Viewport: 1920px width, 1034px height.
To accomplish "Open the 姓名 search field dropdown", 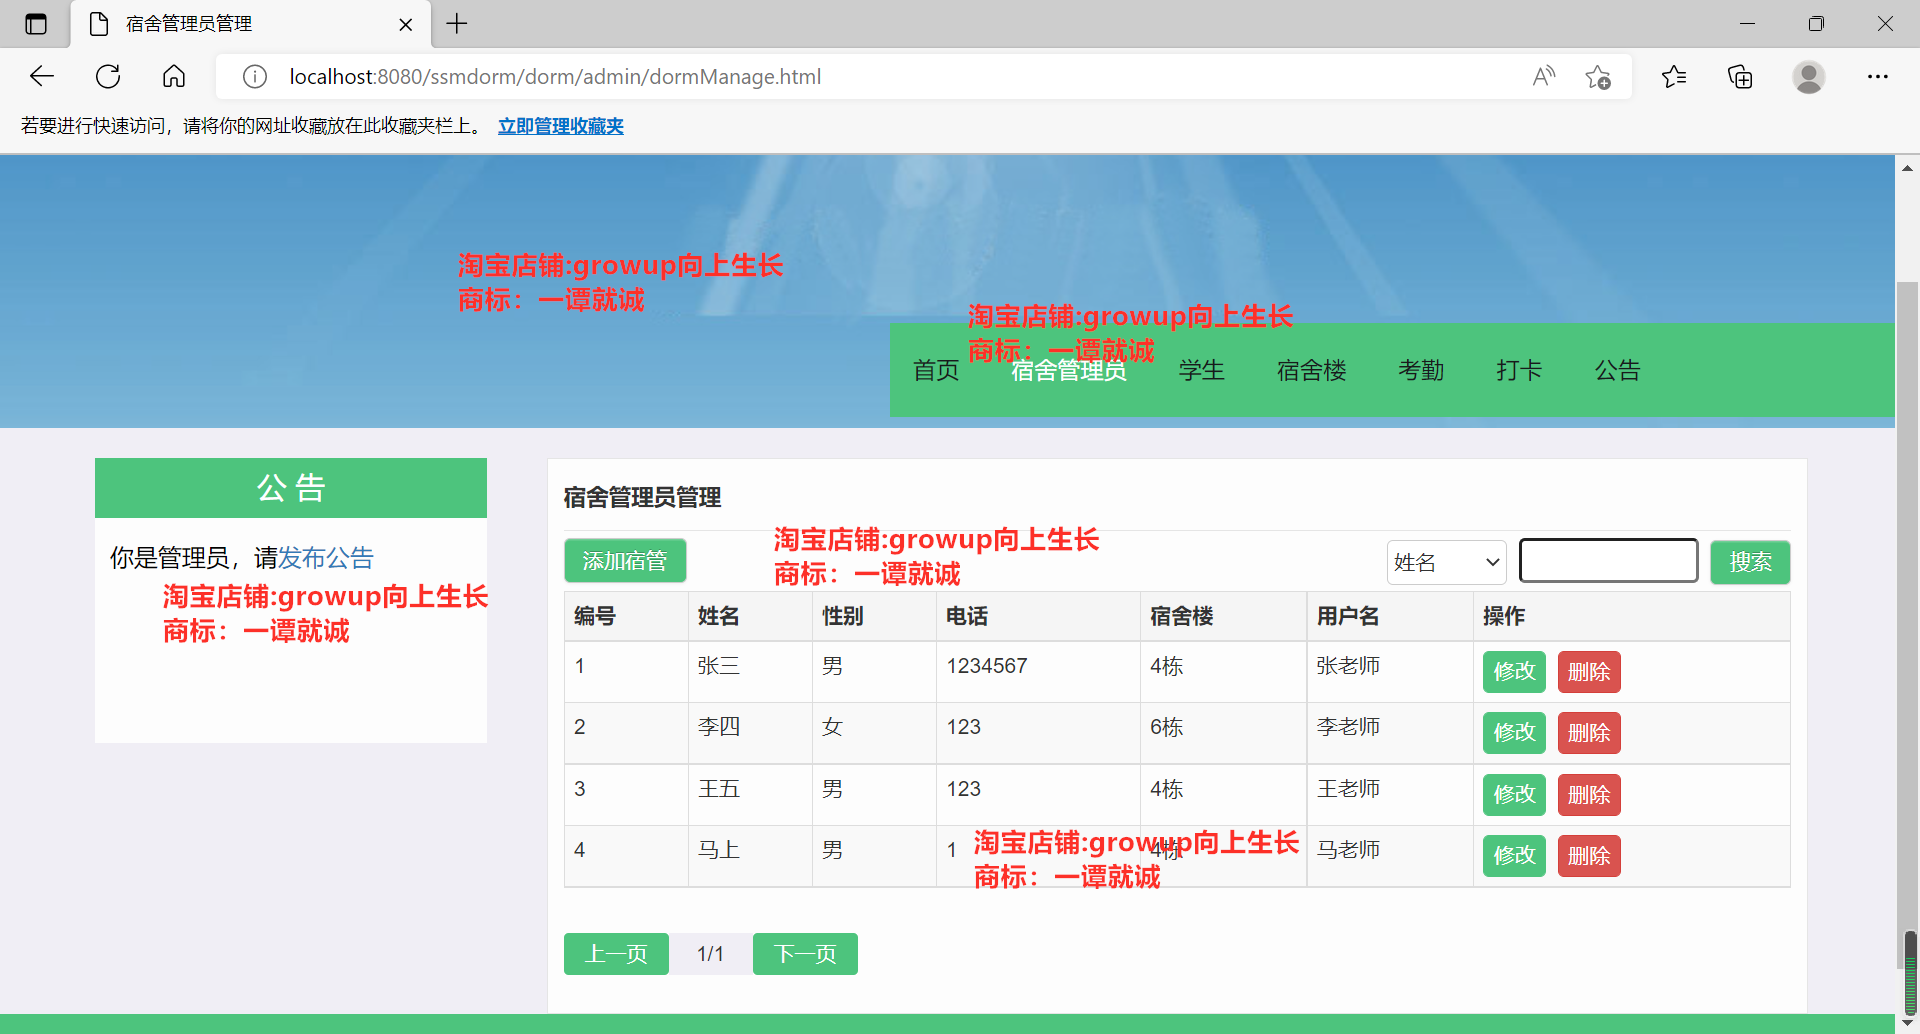I will (1445, 561).
